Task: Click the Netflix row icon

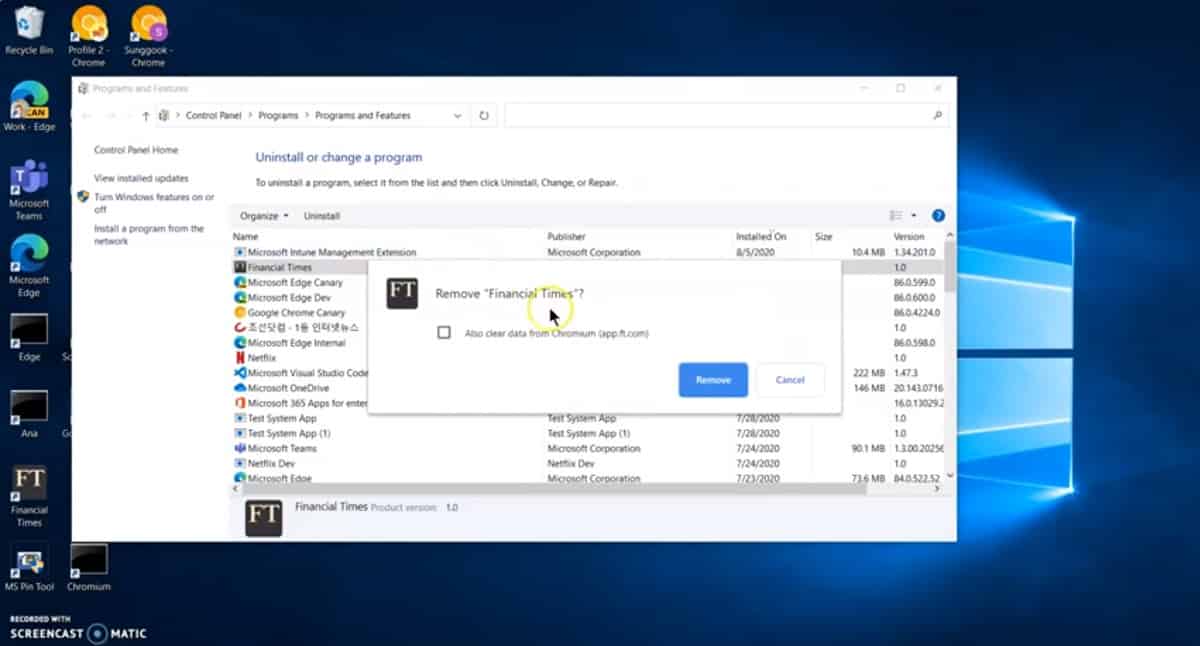Action: [240, 358]
